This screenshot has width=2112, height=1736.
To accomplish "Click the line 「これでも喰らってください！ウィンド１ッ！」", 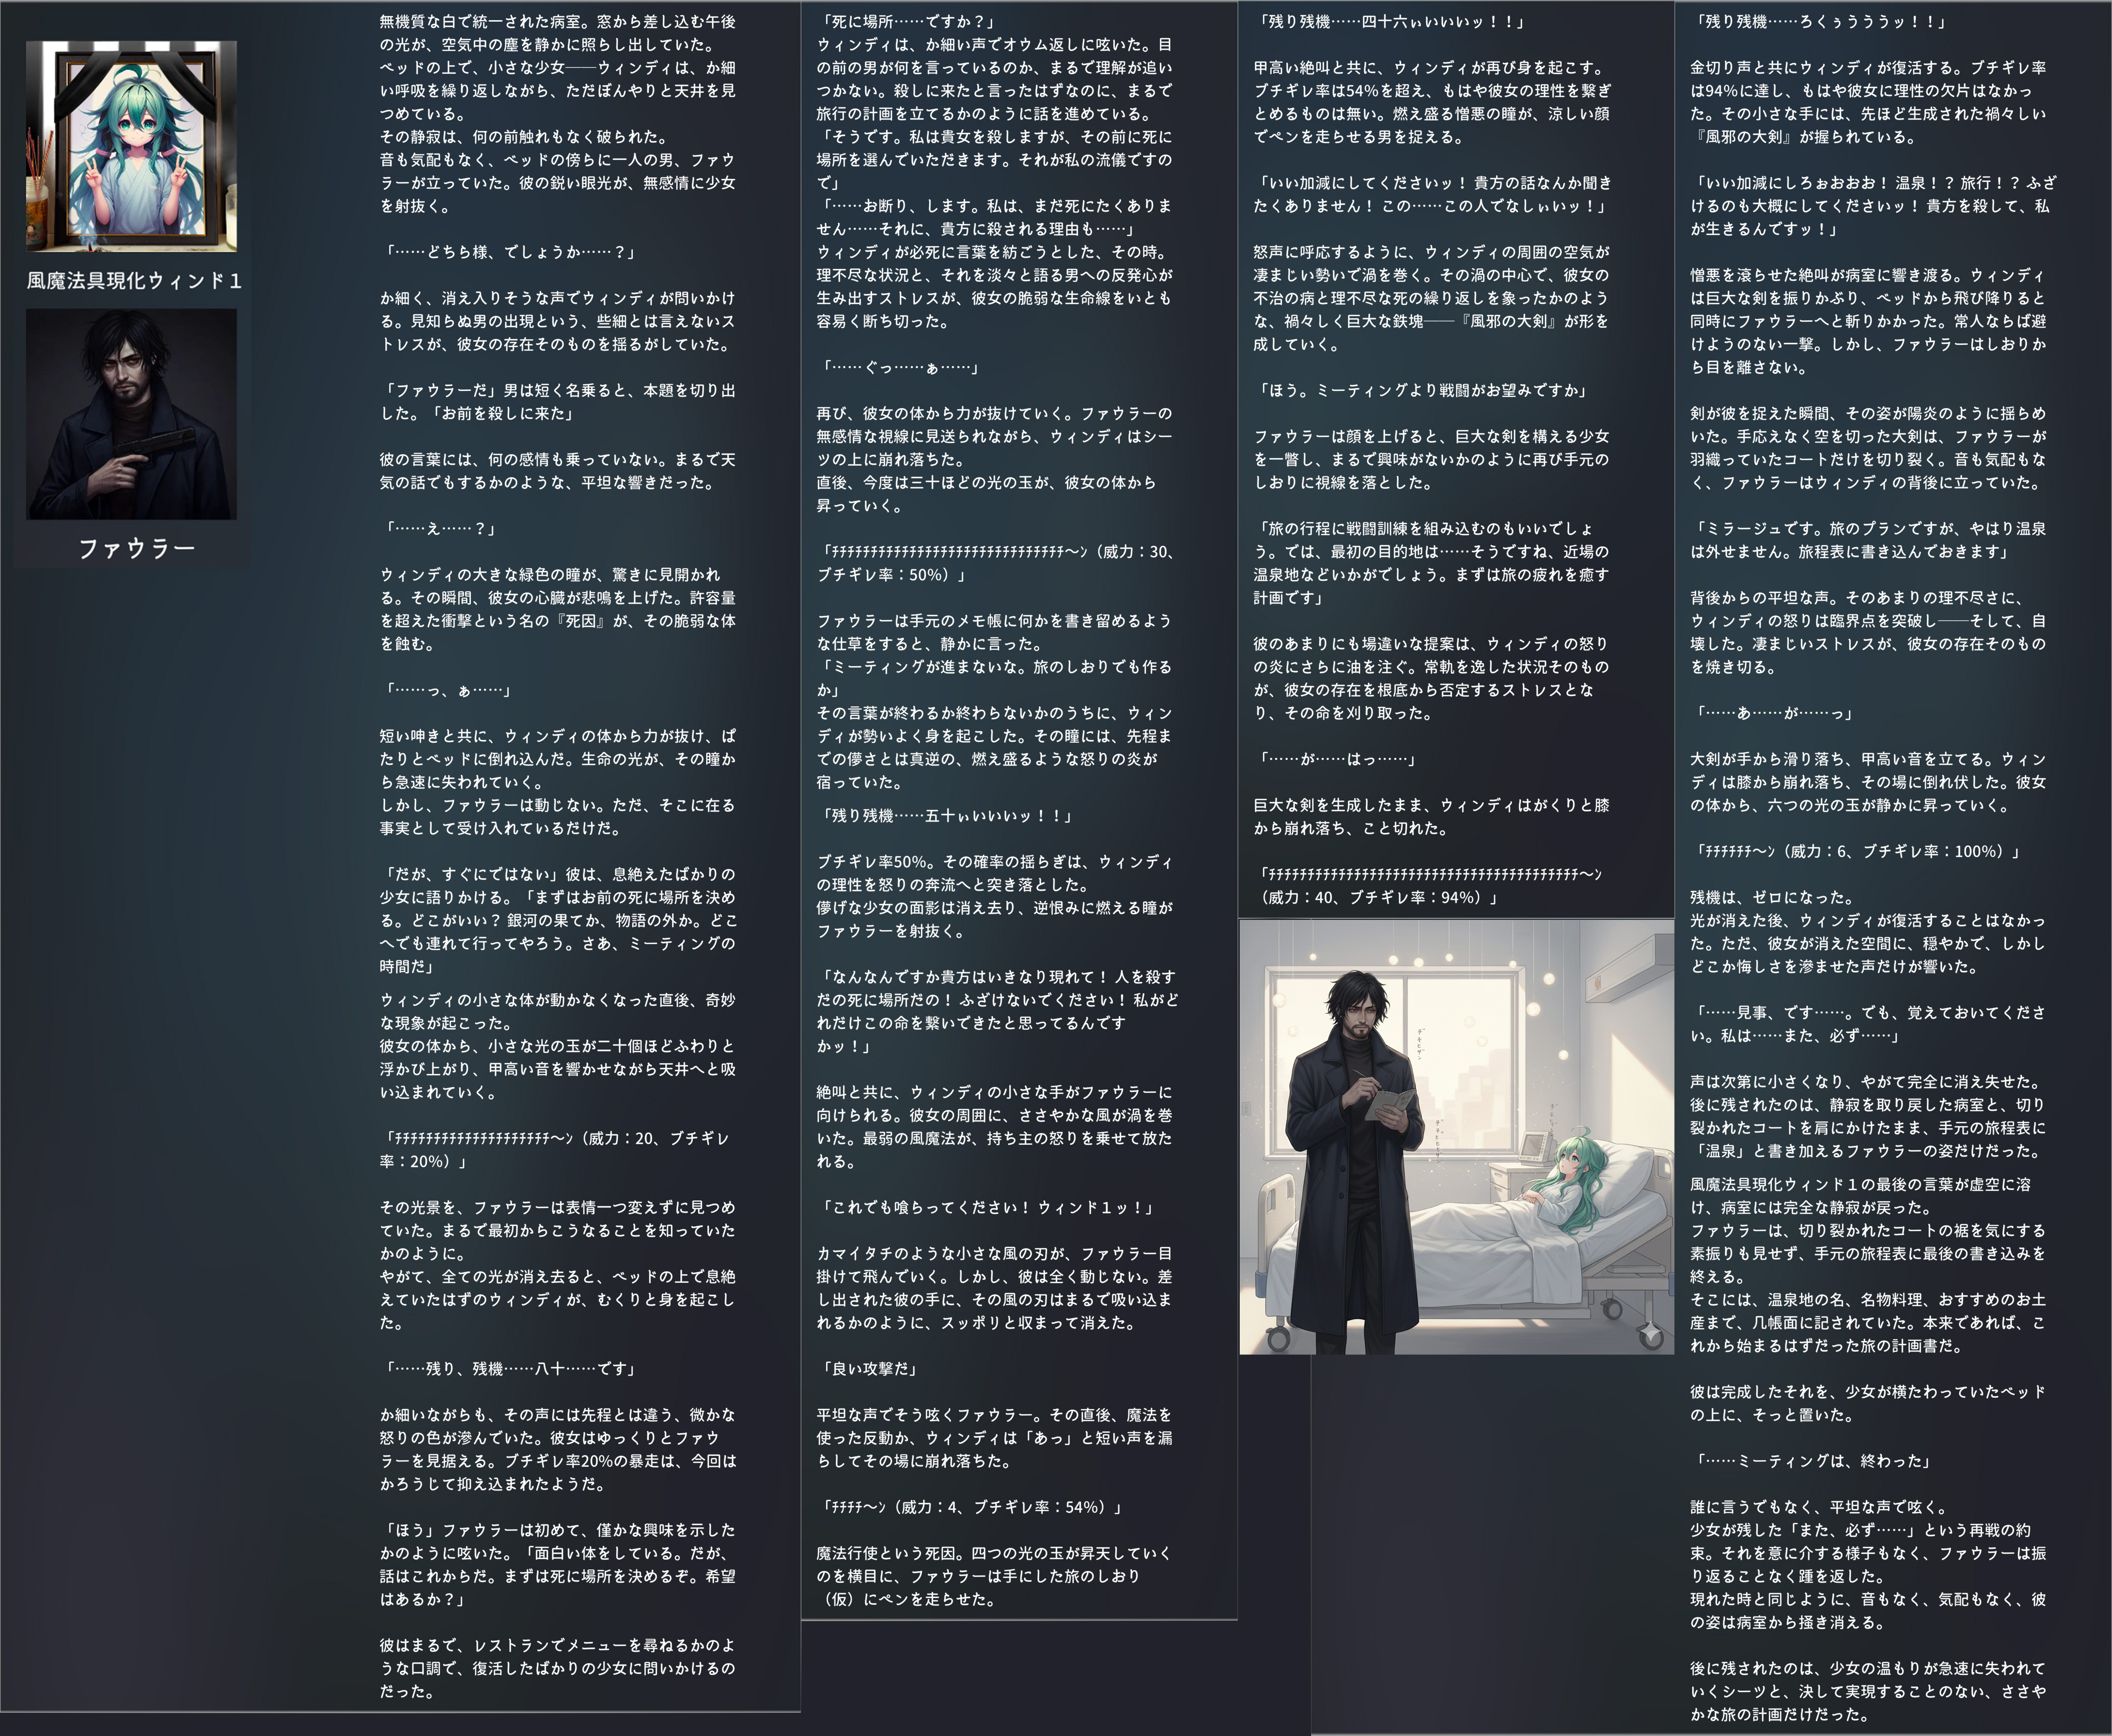I will pos(988,1207).
